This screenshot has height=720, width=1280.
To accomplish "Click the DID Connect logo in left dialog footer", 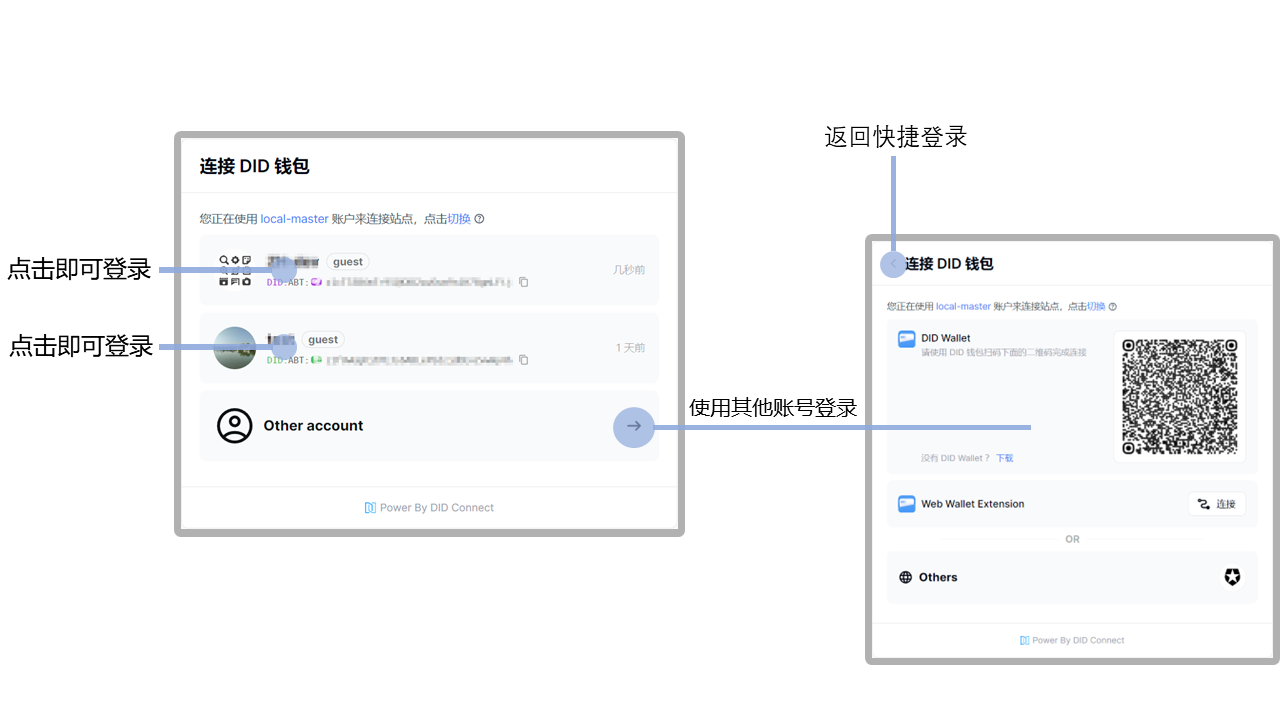I will pos(368,507).
